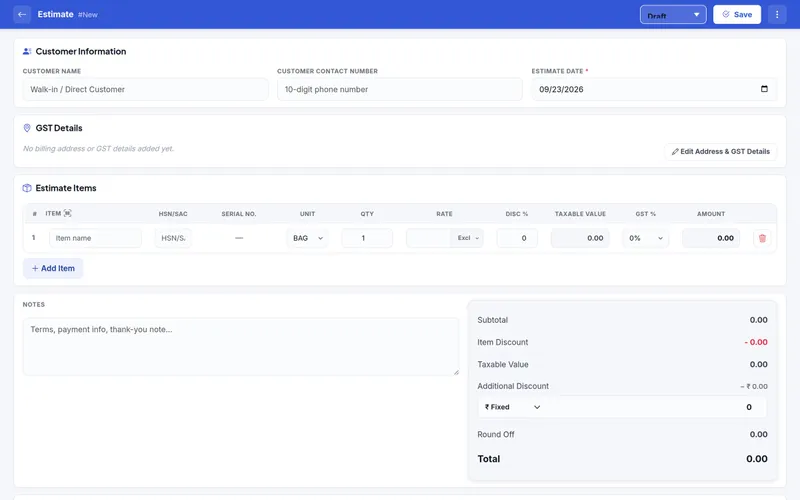Open the BAG unit dropdown
The image size is (800, 500).
307,238
